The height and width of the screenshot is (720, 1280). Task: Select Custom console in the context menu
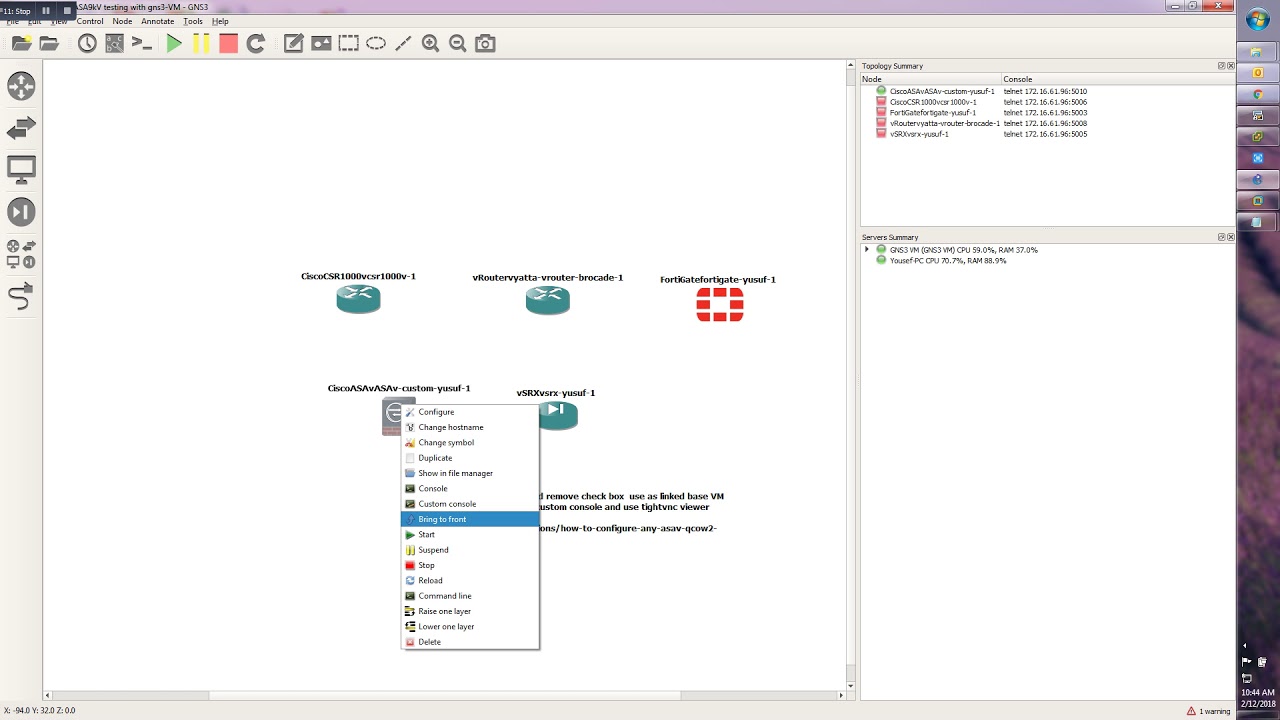[470, 504]
